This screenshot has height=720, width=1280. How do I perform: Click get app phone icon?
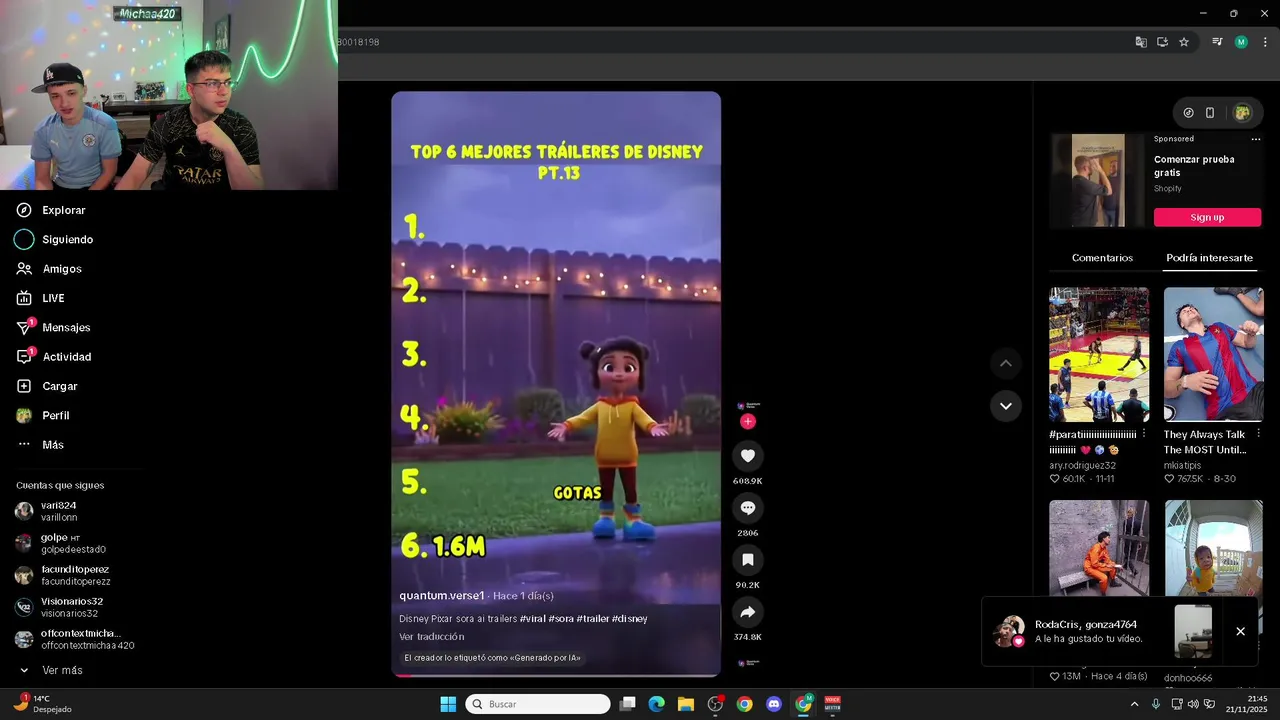pyautogui.click(x=1210, y=113)
